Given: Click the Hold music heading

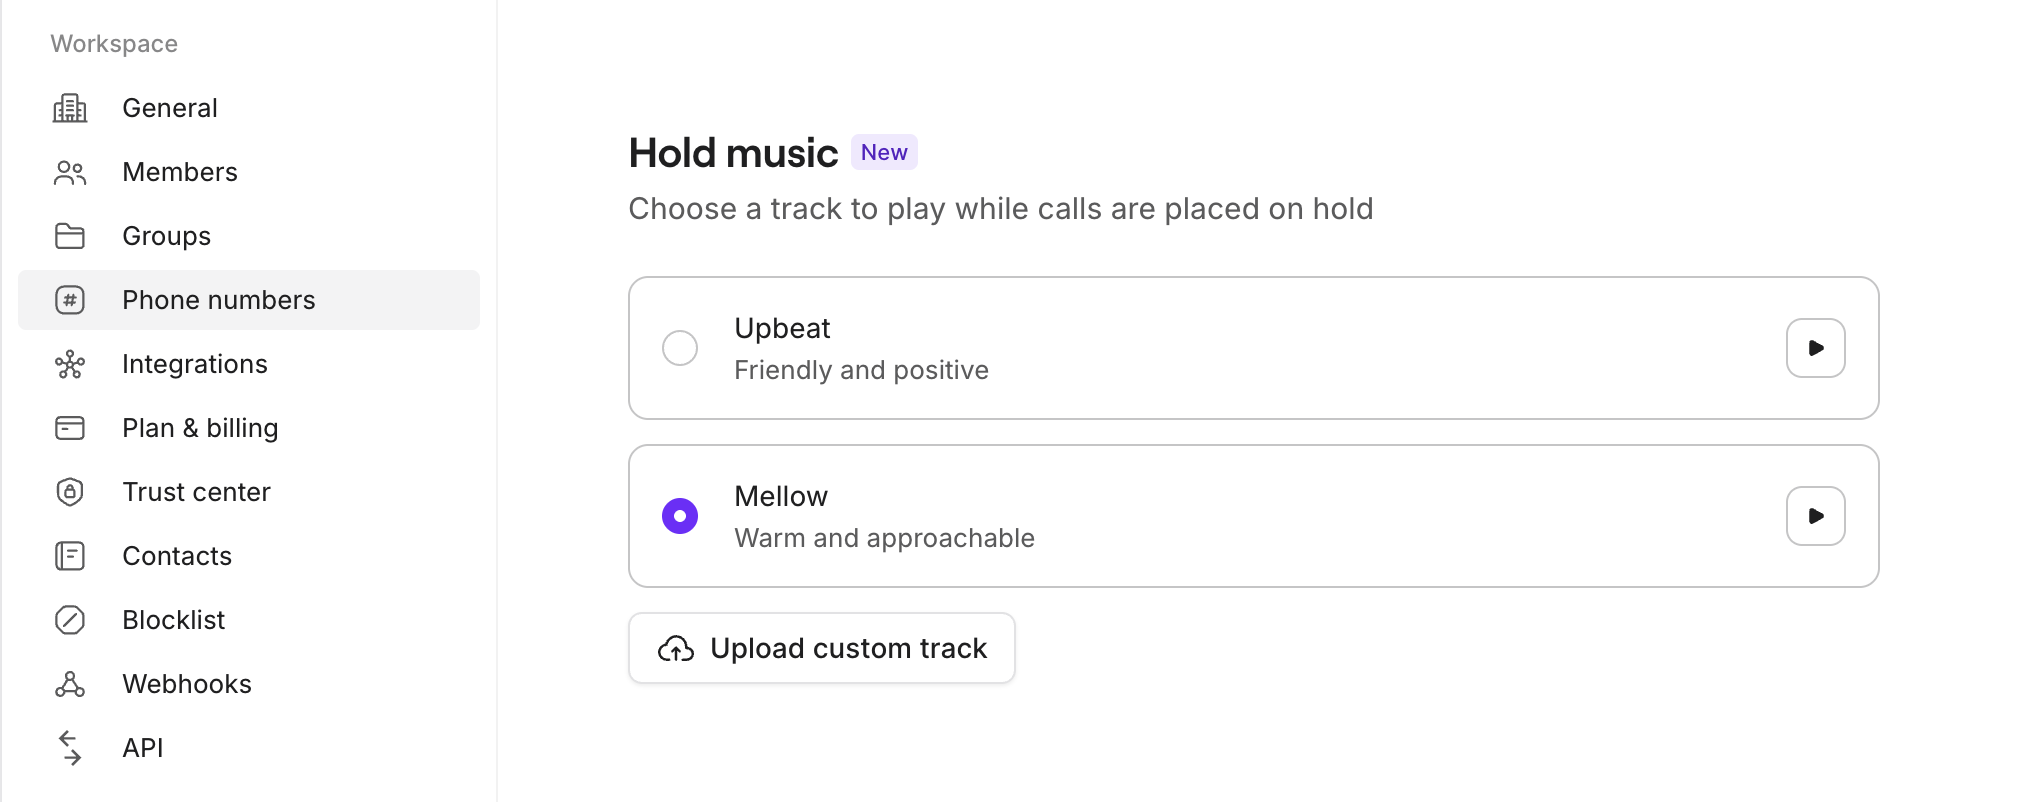Looking at the screenshot, I should pyautogui.click(x=733, y=152).
